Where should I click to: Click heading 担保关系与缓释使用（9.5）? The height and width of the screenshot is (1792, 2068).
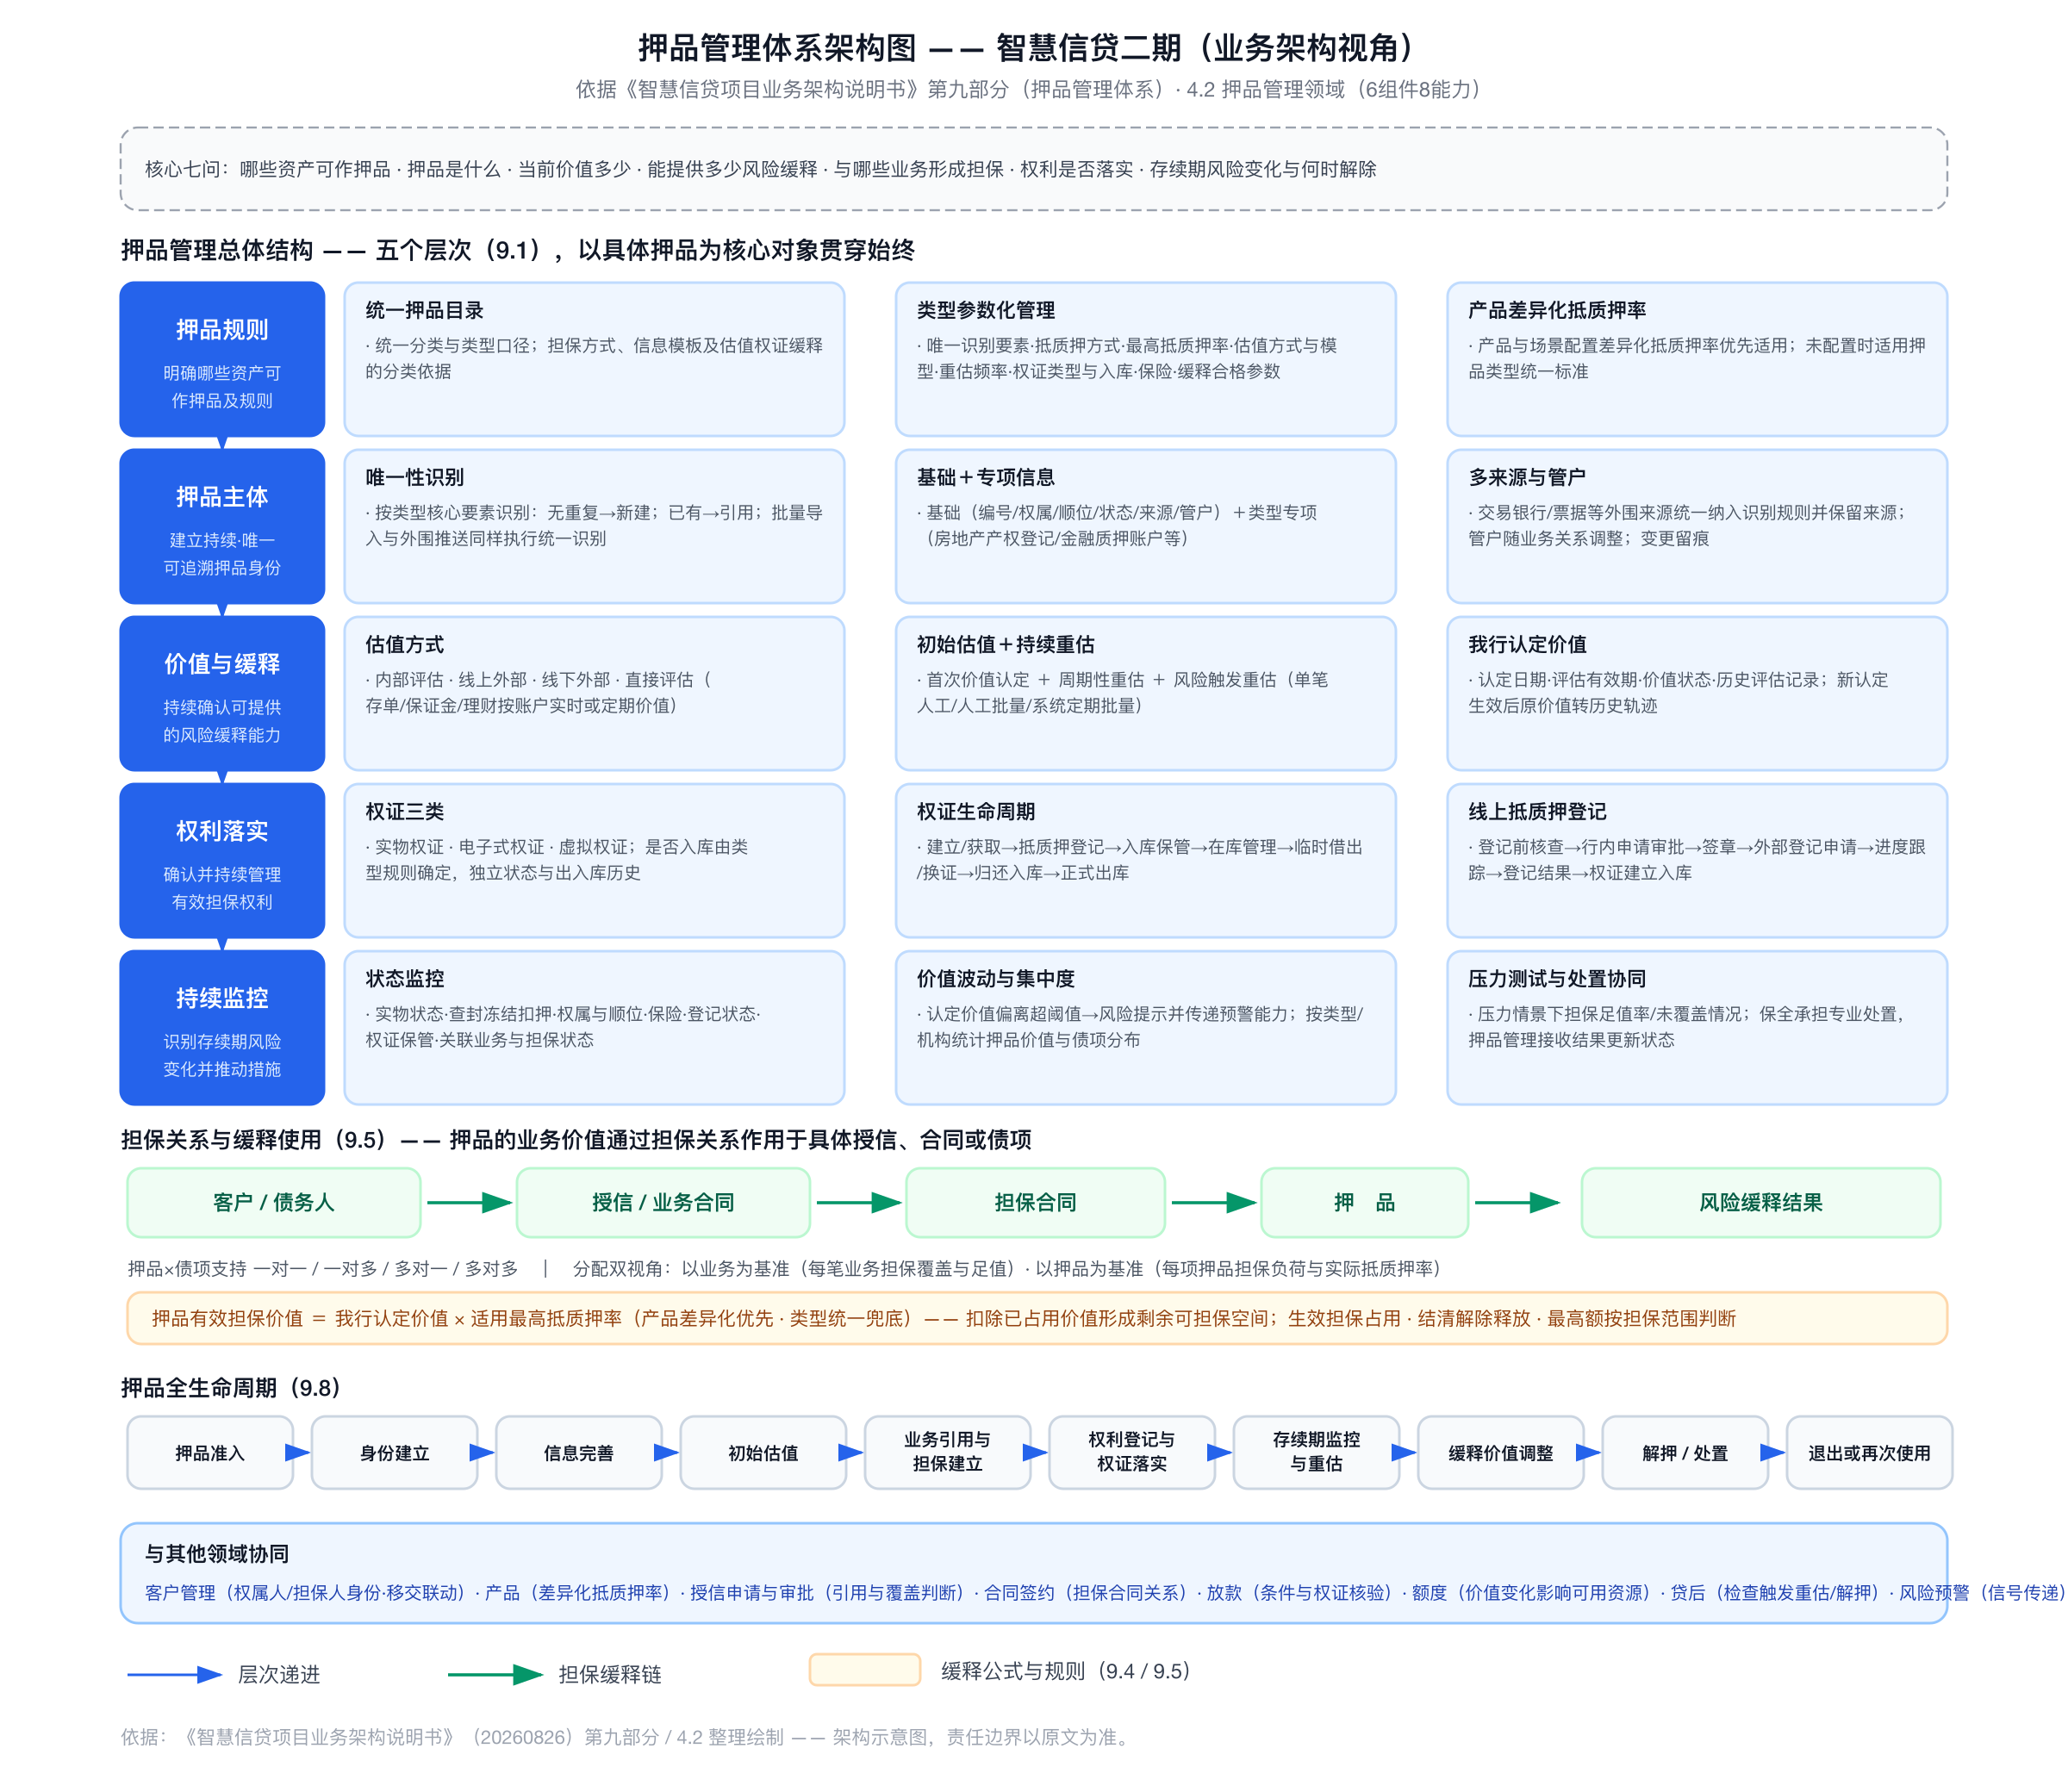(x=576, y=1139)
